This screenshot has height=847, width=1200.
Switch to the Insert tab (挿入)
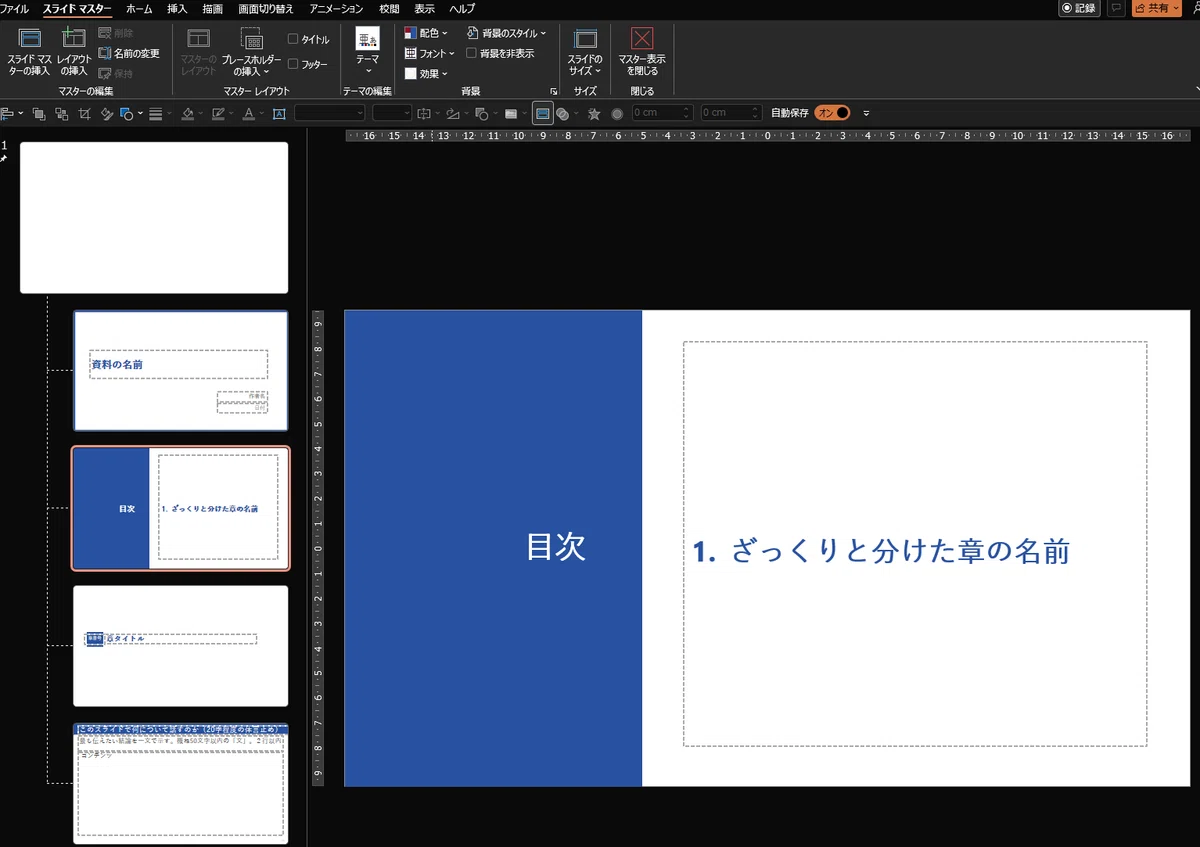coord(177,8)
